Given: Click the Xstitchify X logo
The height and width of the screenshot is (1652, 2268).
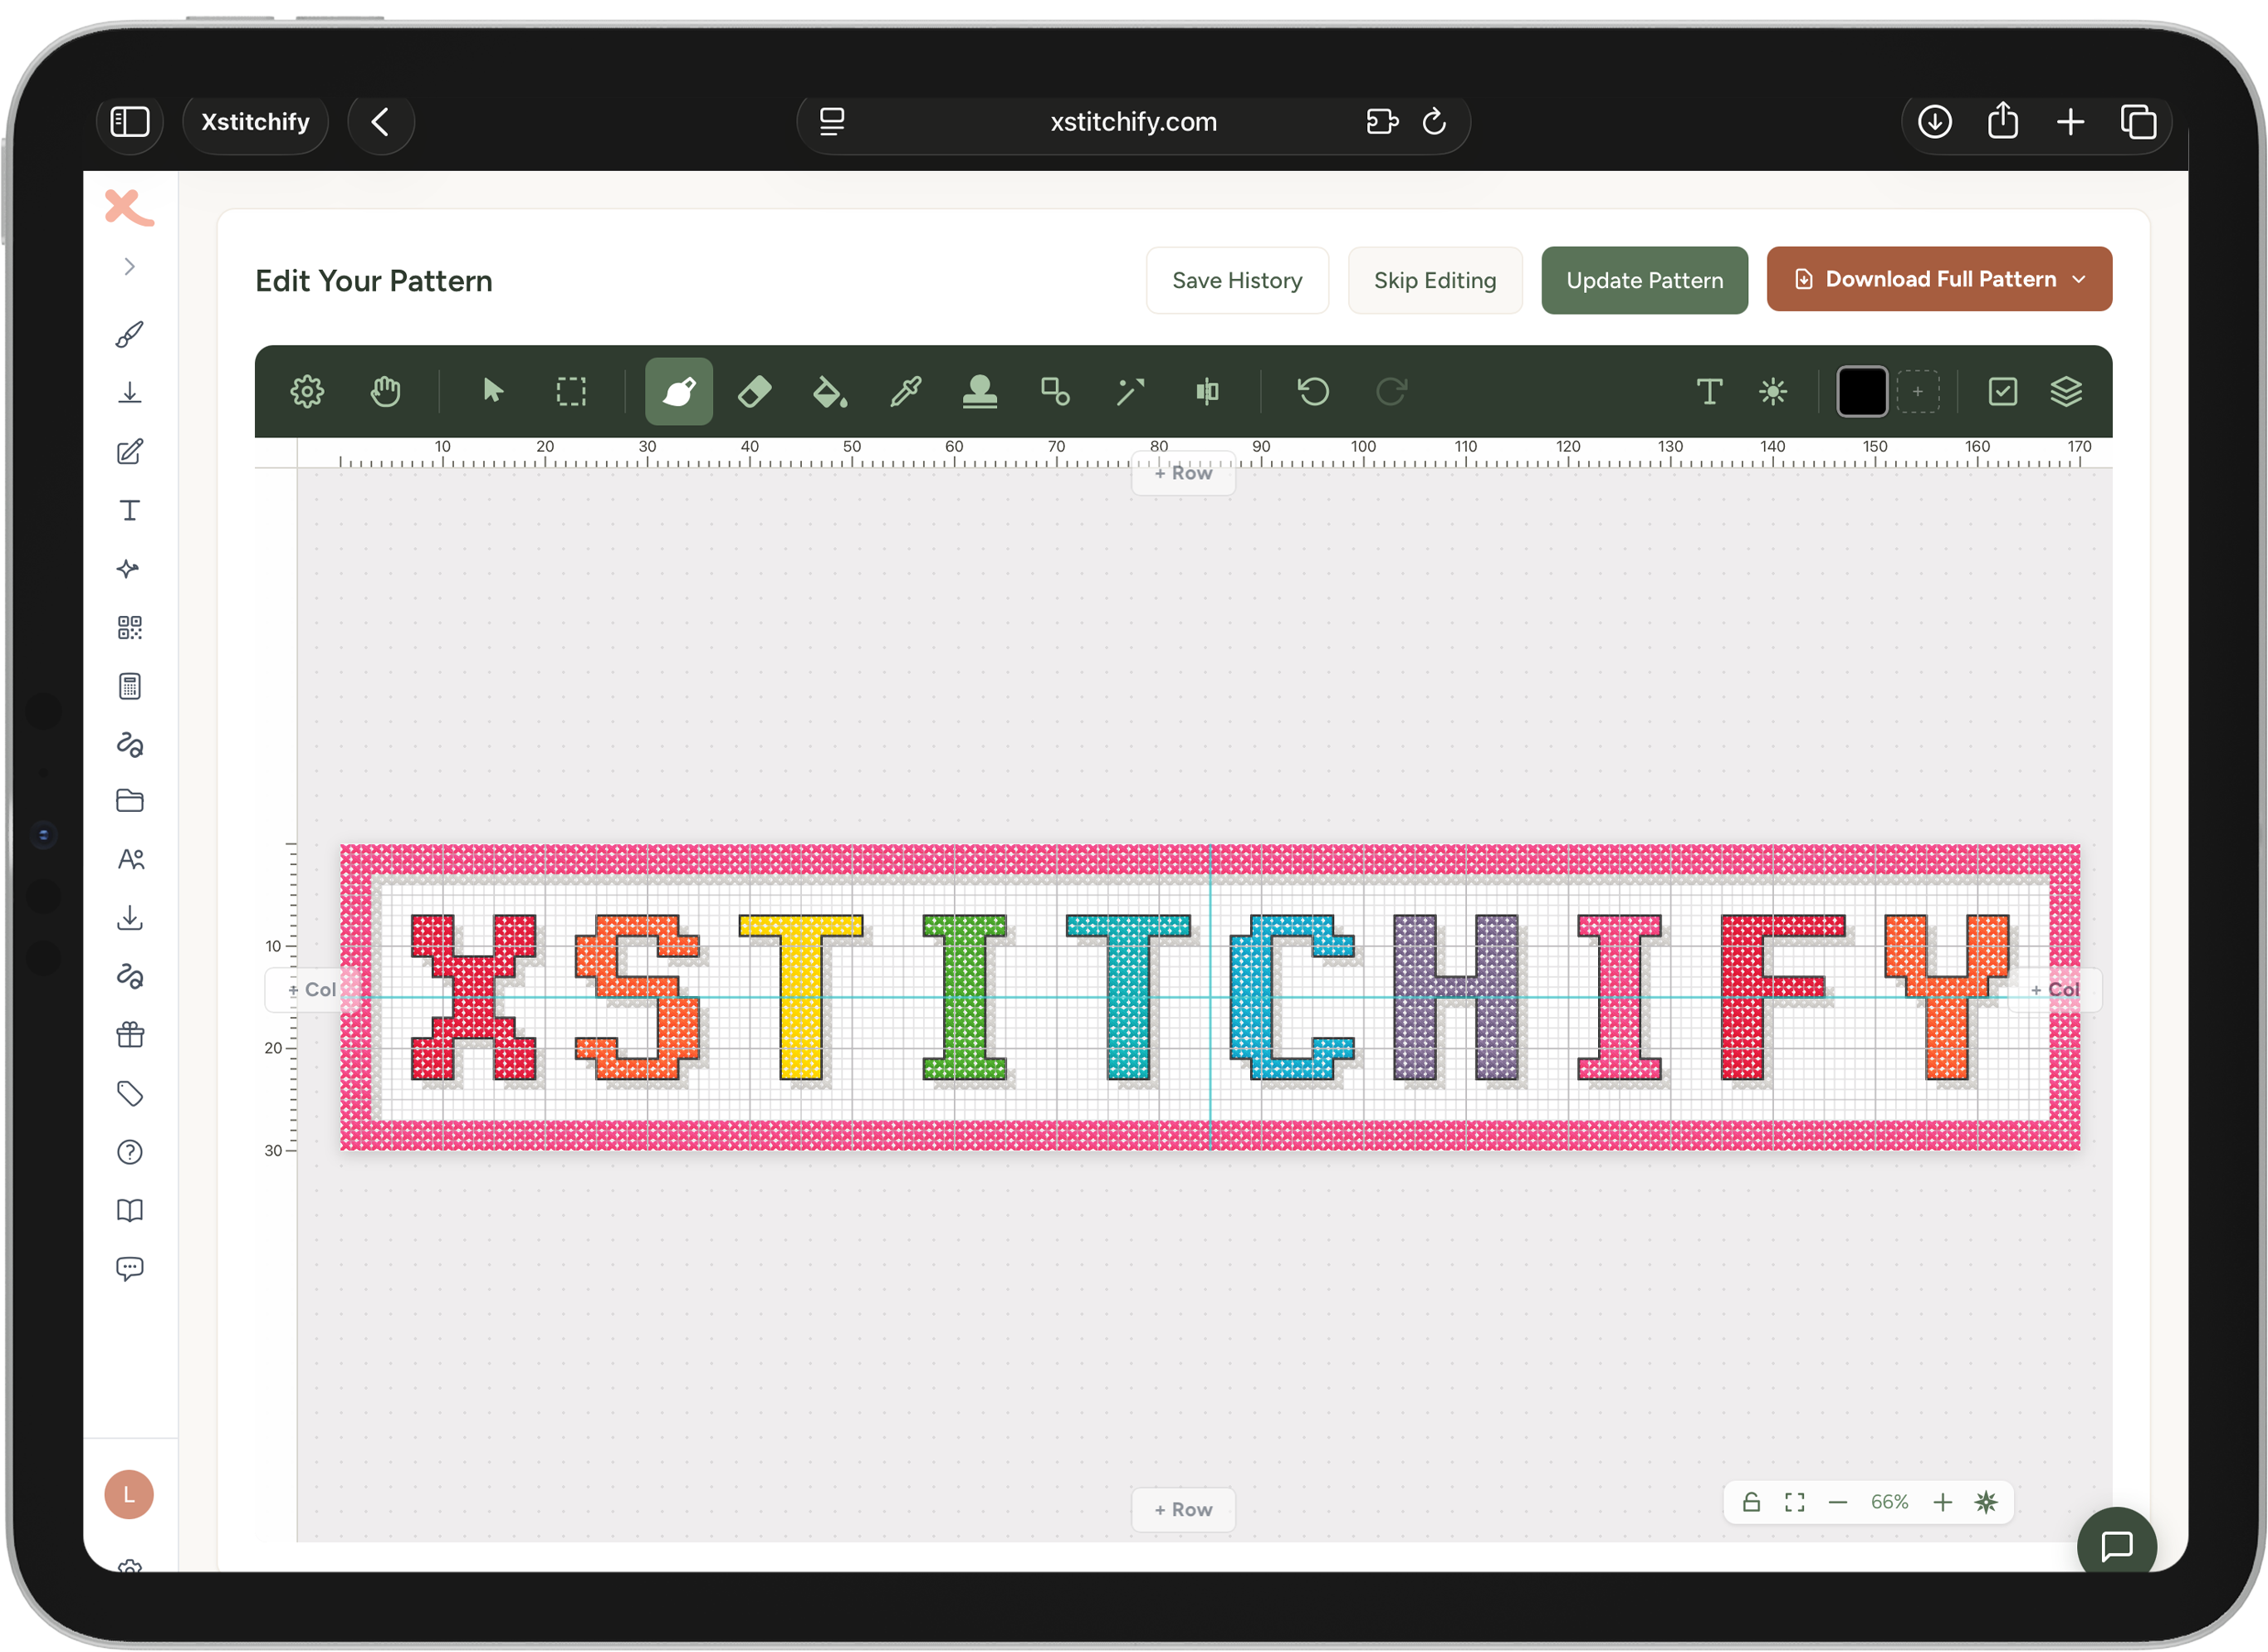Looking at the screenshot, I should click(x=130, y=207).
